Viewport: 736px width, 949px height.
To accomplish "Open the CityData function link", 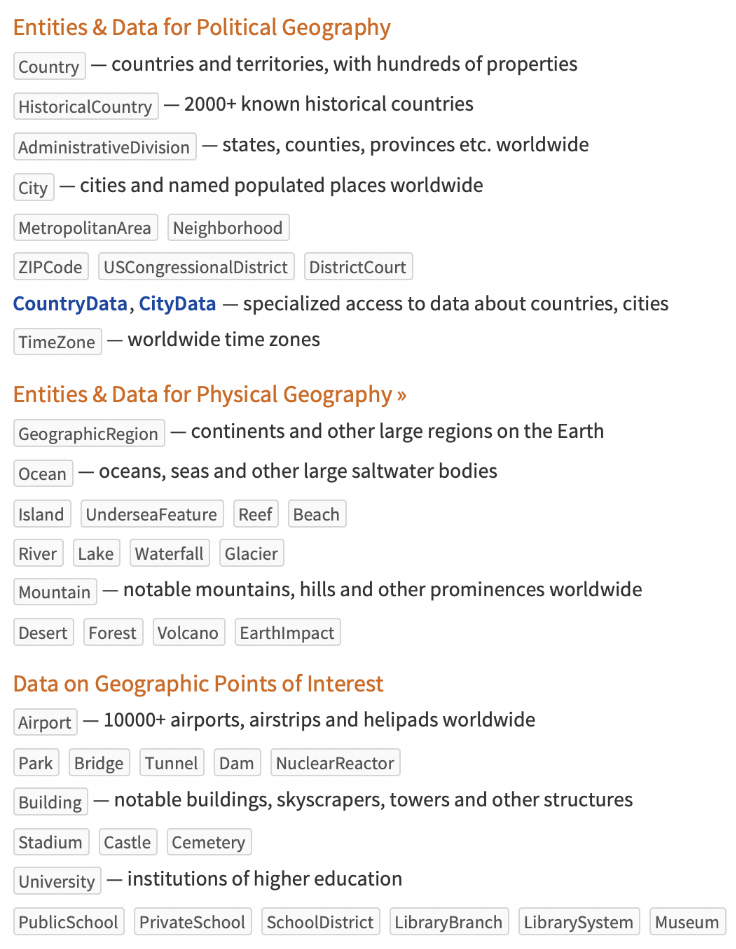I will 177,304.
